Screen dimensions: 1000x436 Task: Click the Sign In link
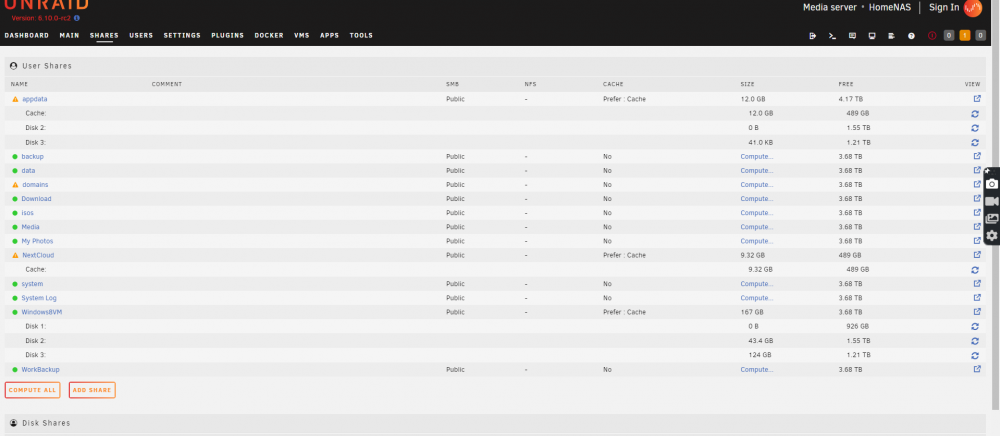pyautogui.click(x=944, y=8)
